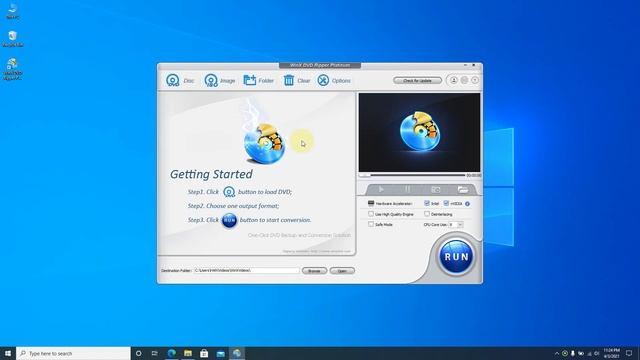Load a DVD Folder source
640x360 pixels.
258,80
